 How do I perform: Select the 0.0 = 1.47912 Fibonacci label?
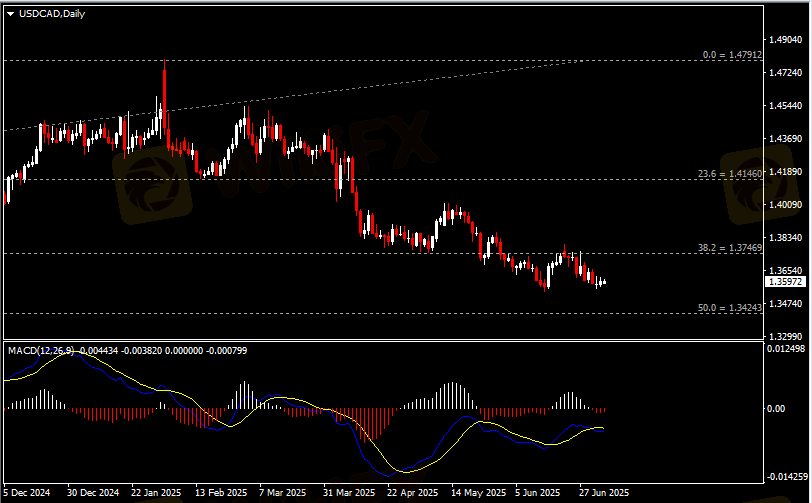(732, 54)
